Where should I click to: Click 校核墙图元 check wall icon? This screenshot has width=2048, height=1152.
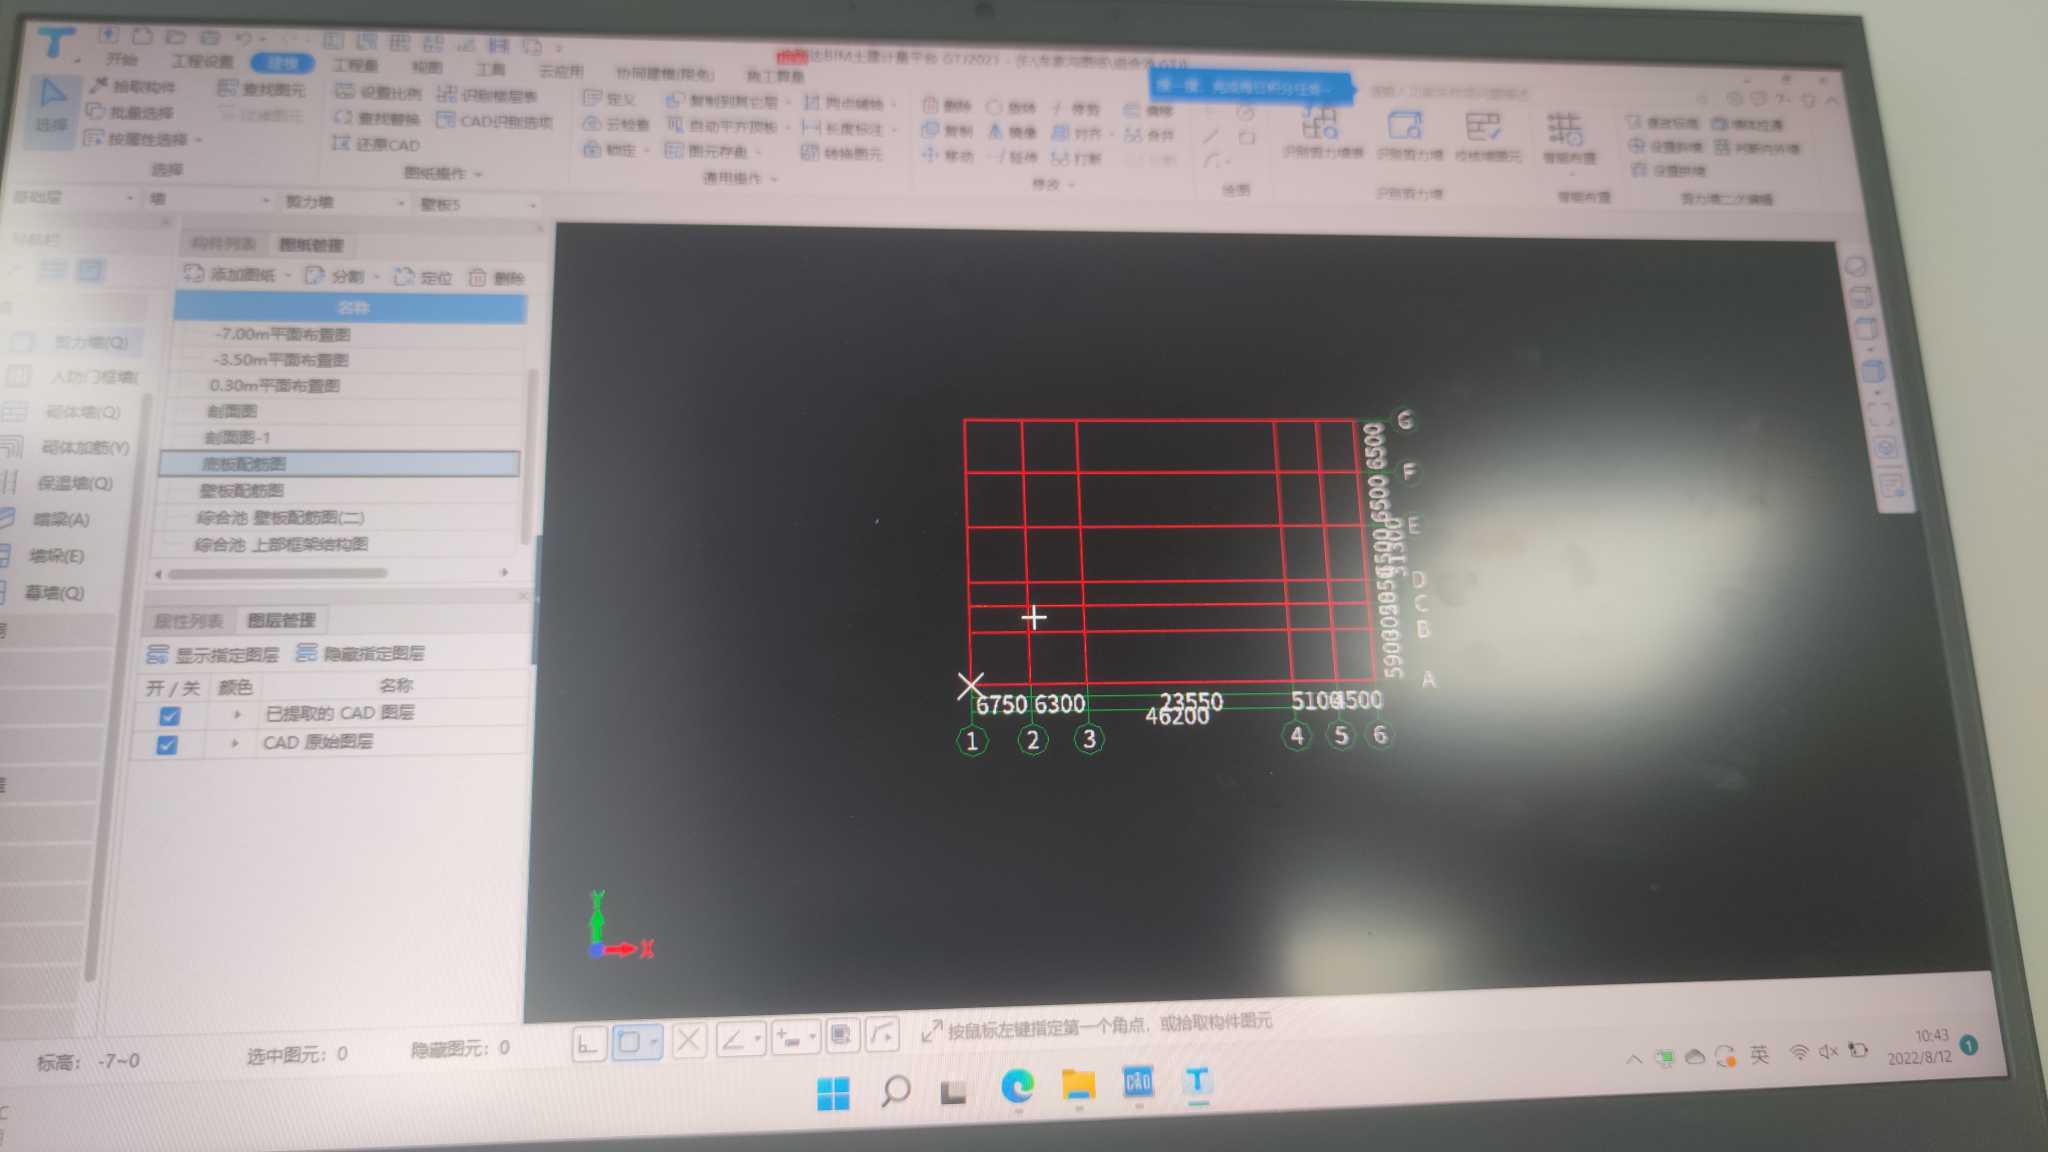point(1487,138)
